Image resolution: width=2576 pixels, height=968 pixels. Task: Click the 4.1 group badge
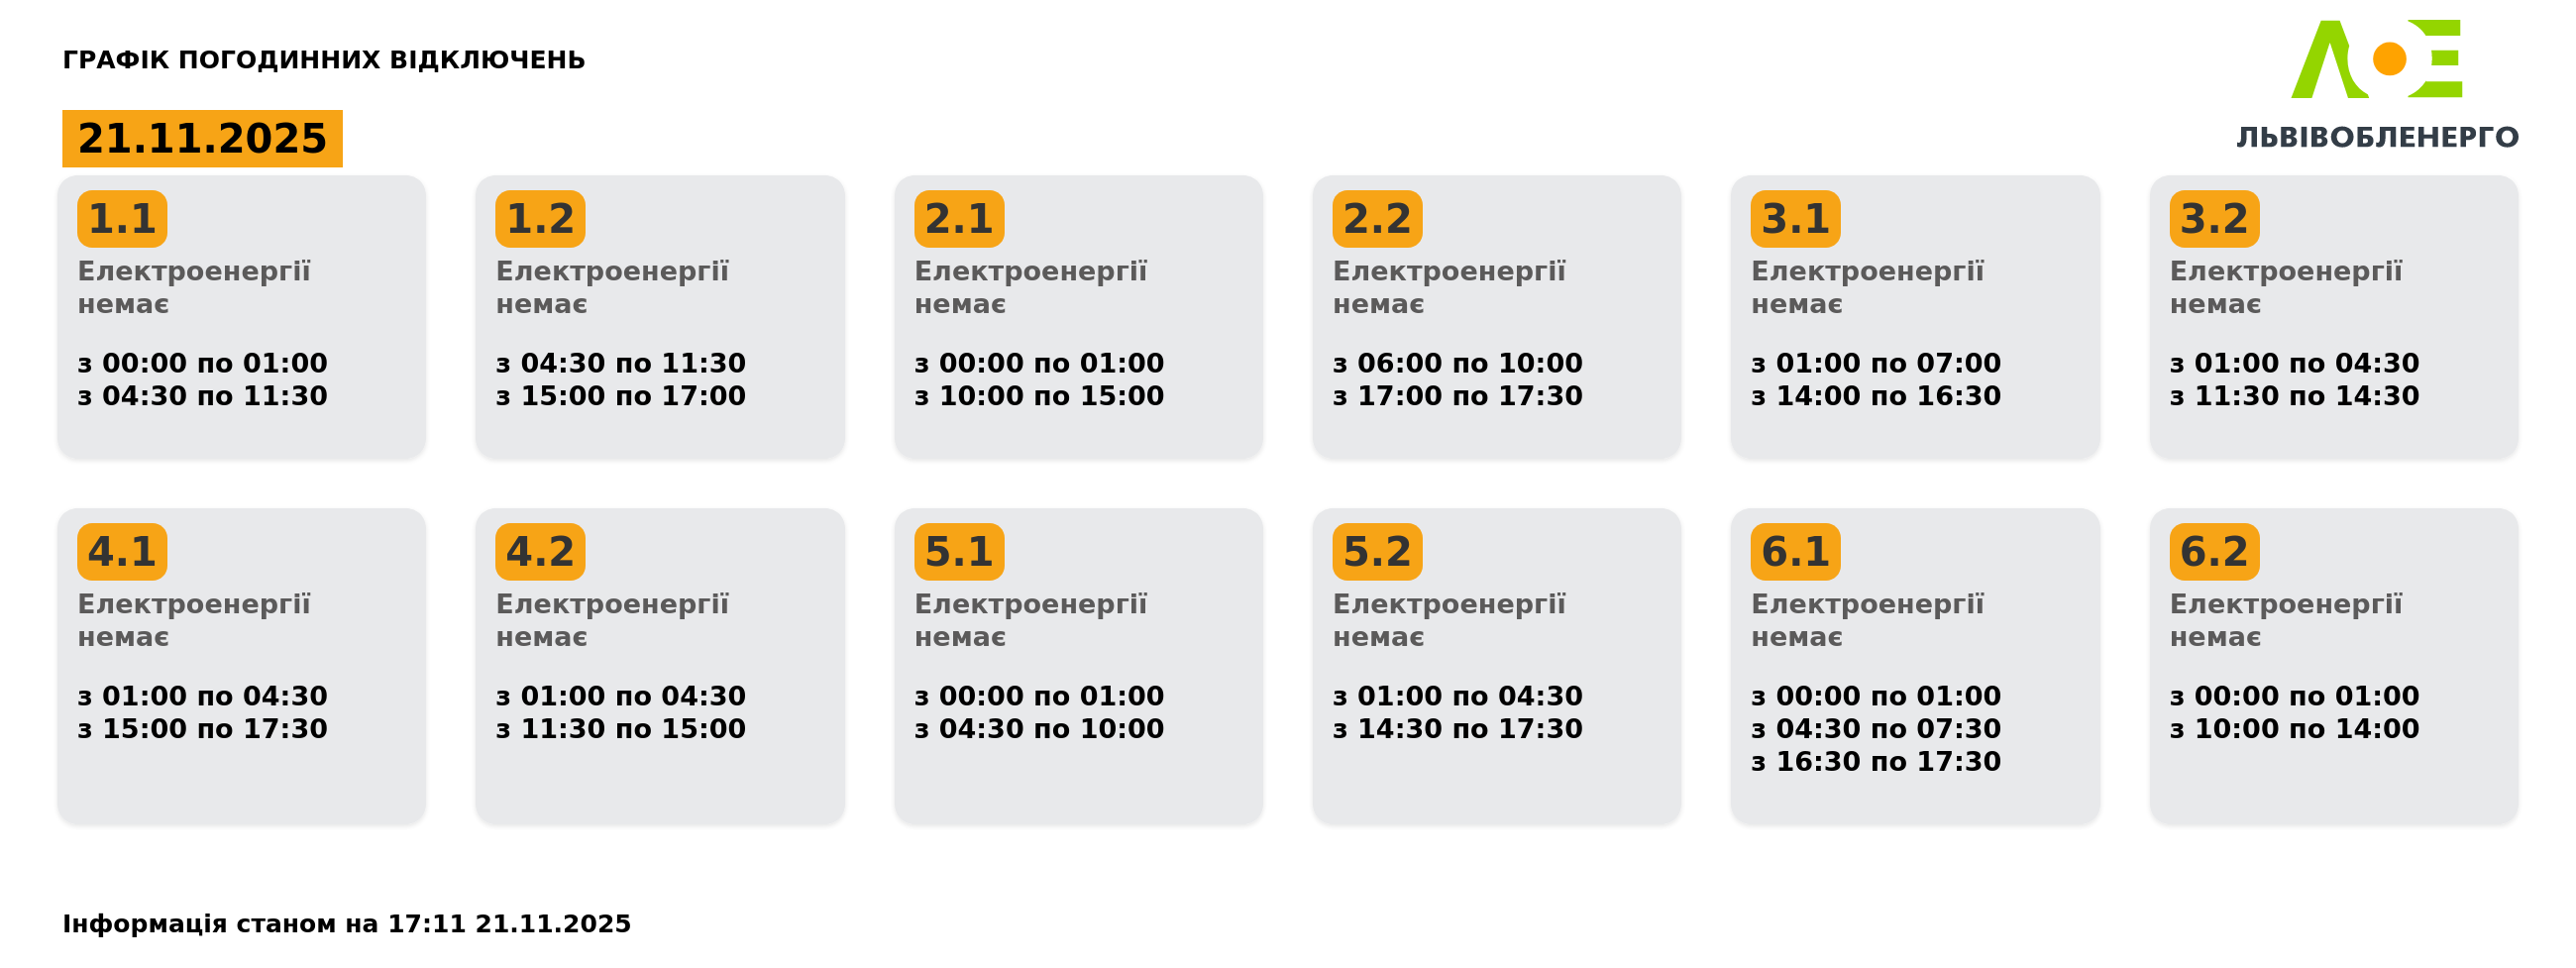(x=122, y=552)
